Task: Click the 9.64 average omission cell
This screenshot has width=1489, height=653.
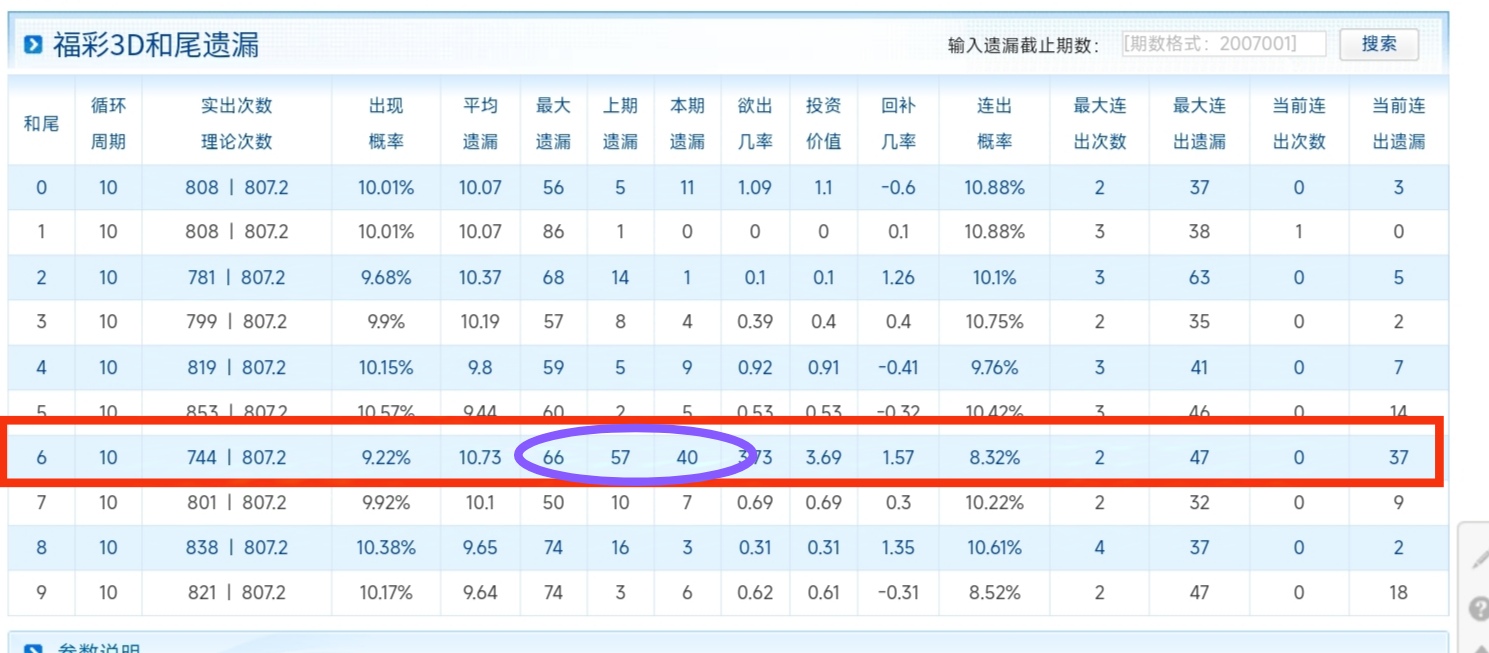Action: coord(480,592)
